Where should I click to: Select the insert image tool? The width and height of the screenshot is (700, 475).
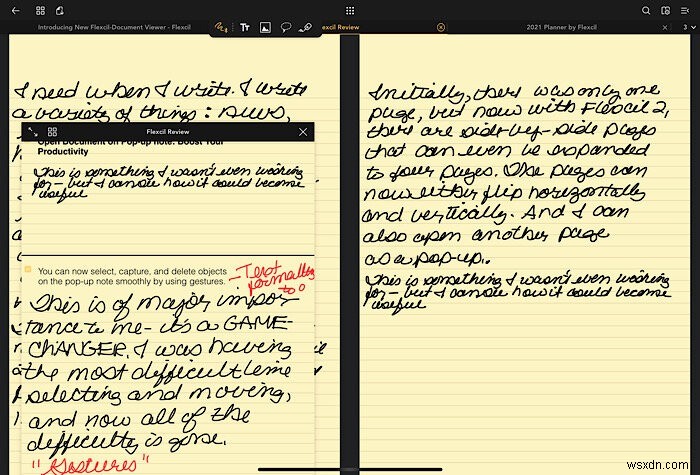(x=265, y=27)
